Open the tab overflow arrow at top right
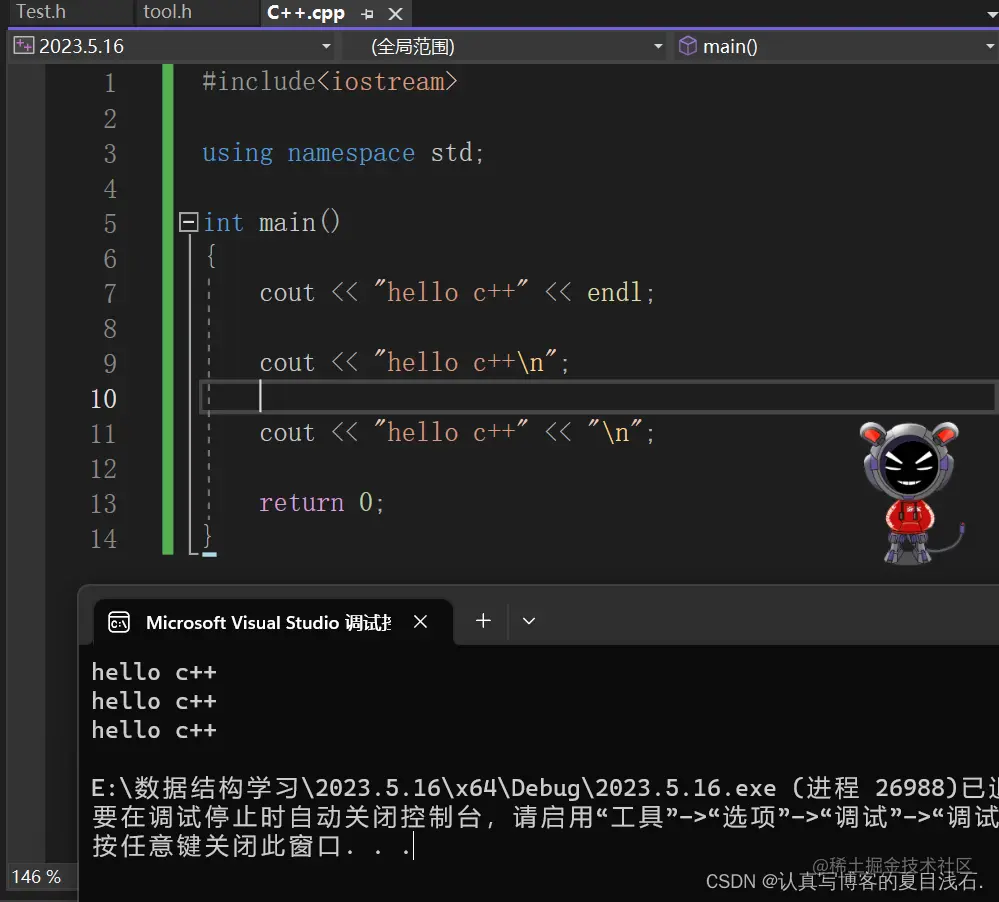999x902 pixels. click(991, 13)
